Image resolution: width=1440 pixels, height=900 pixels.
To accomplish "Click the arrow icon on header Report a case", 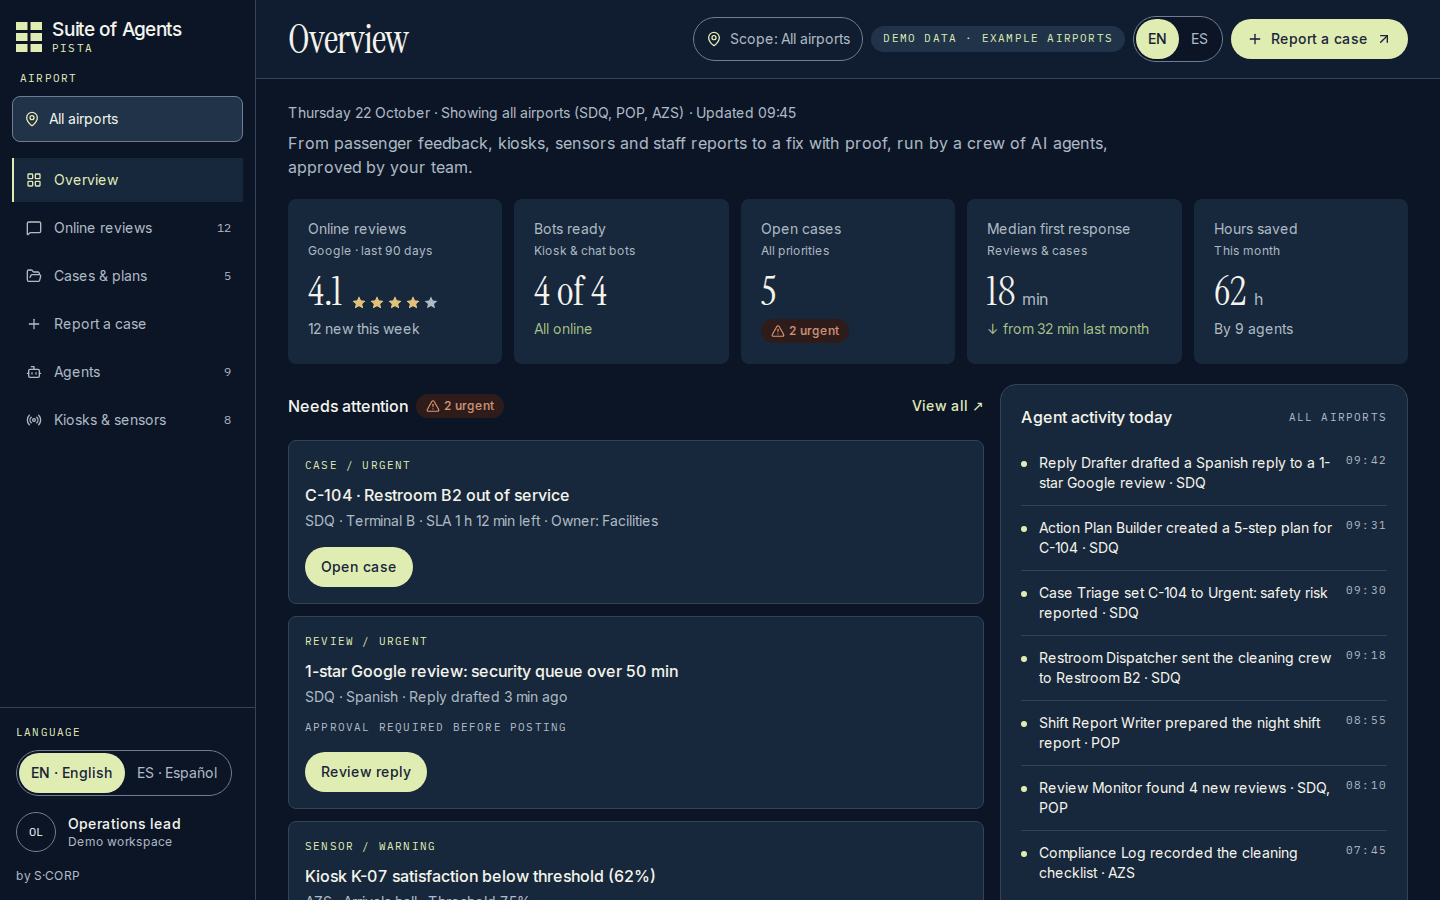I will [1384, 39].
